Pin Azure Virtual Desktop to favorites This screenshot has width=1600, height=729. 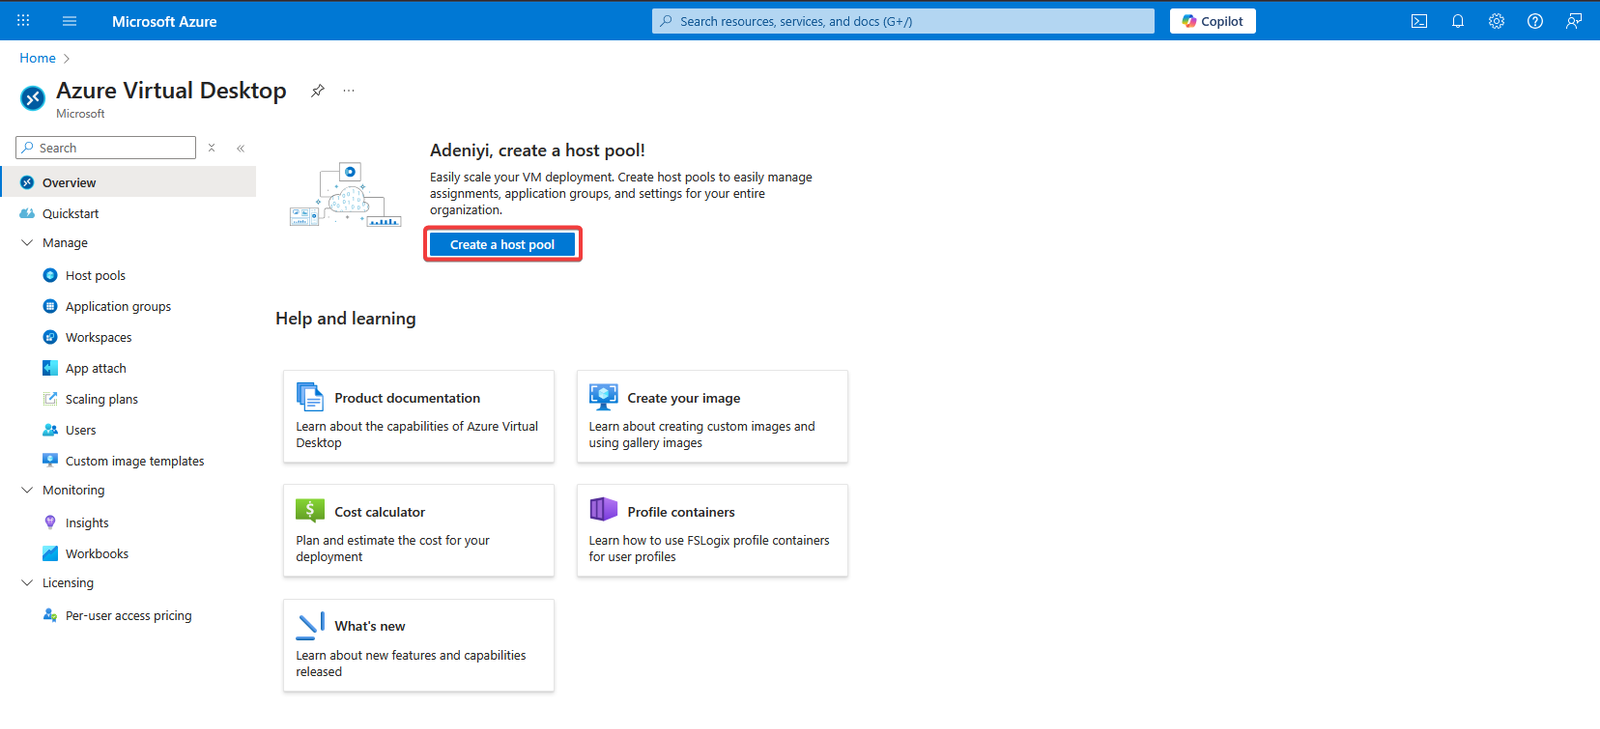click(x=318, y=91)
